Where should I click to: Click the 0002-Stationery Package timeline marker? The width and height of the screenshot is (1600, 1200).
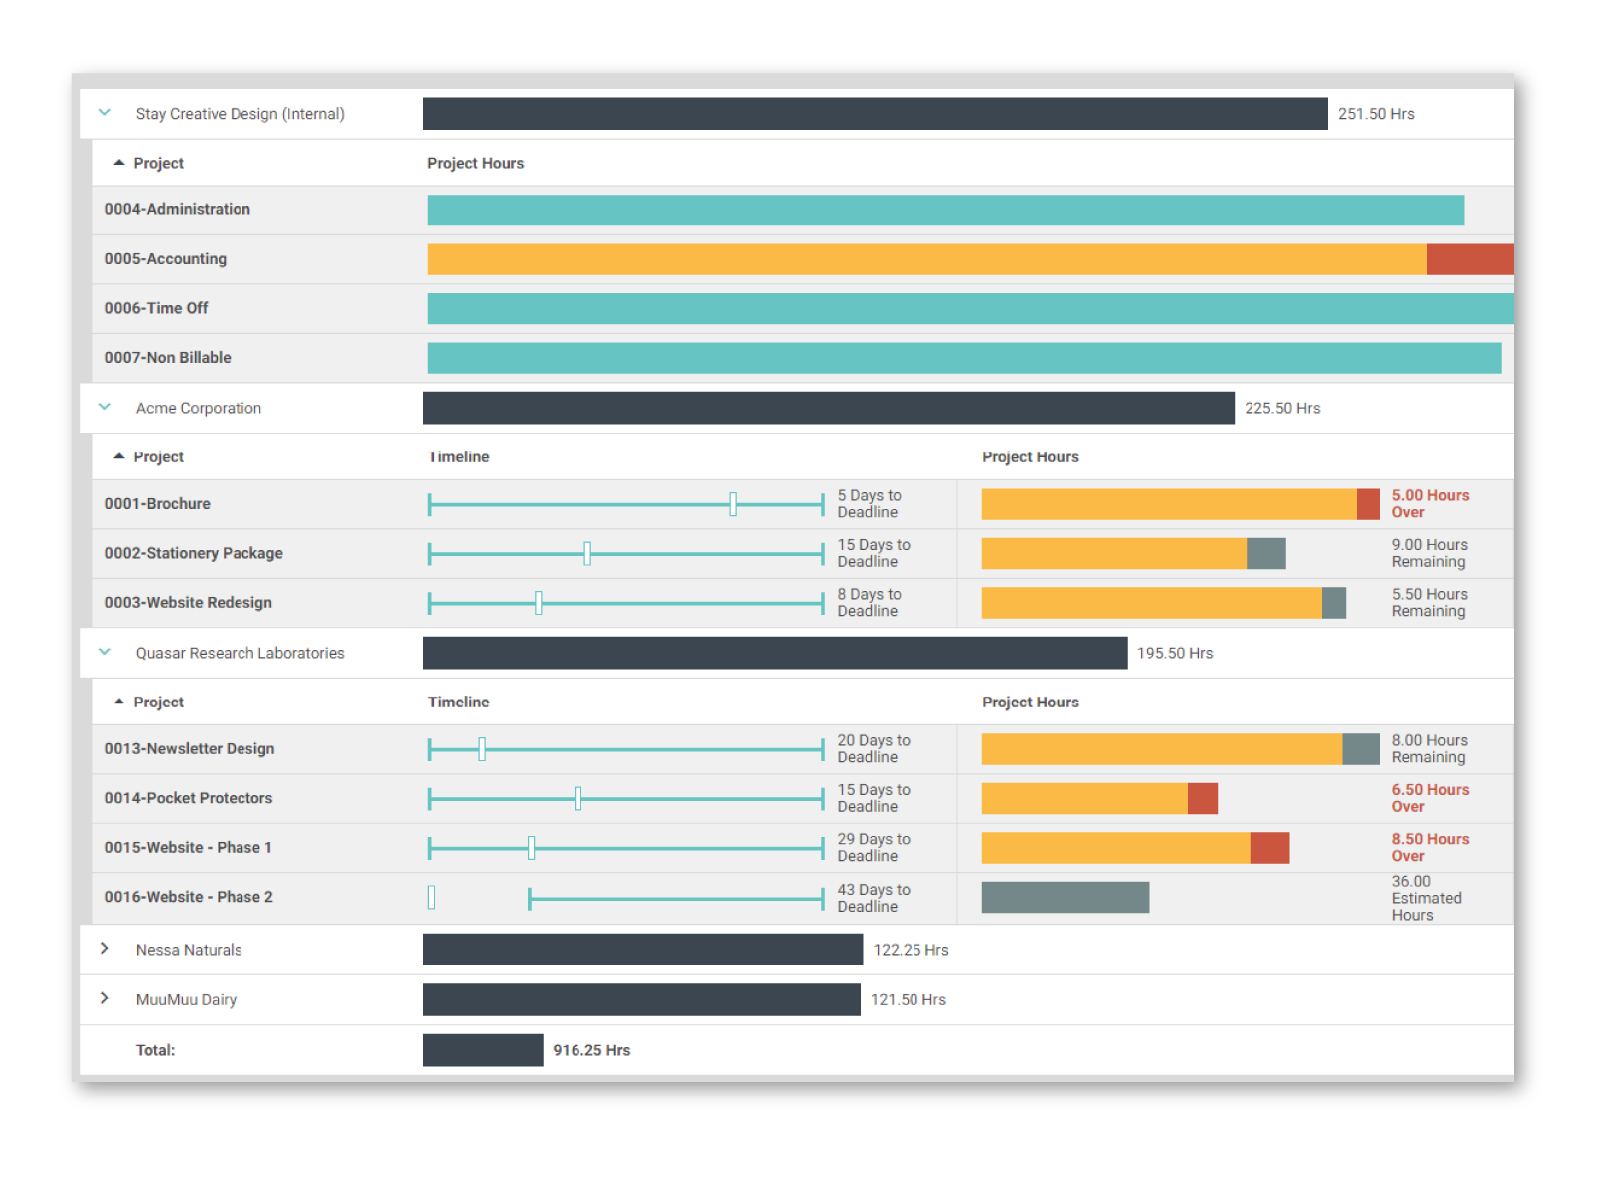tap(587, 553)
